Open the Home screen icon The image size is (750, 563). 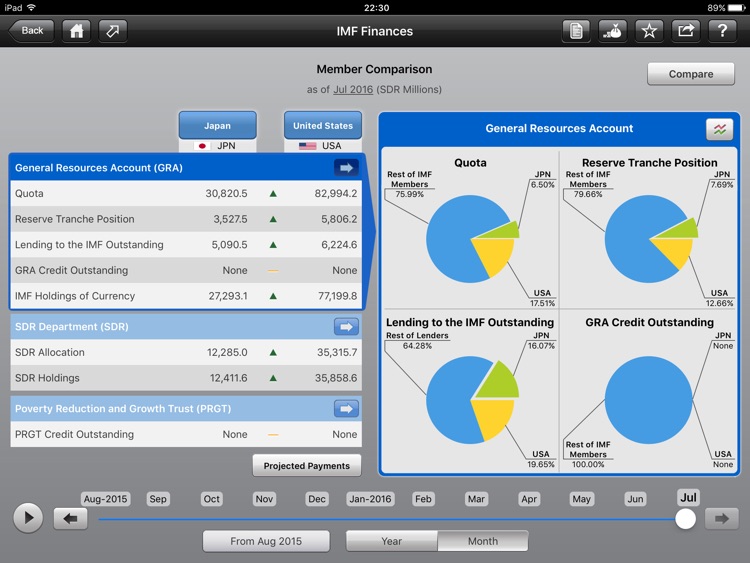[x=77, y=31]
